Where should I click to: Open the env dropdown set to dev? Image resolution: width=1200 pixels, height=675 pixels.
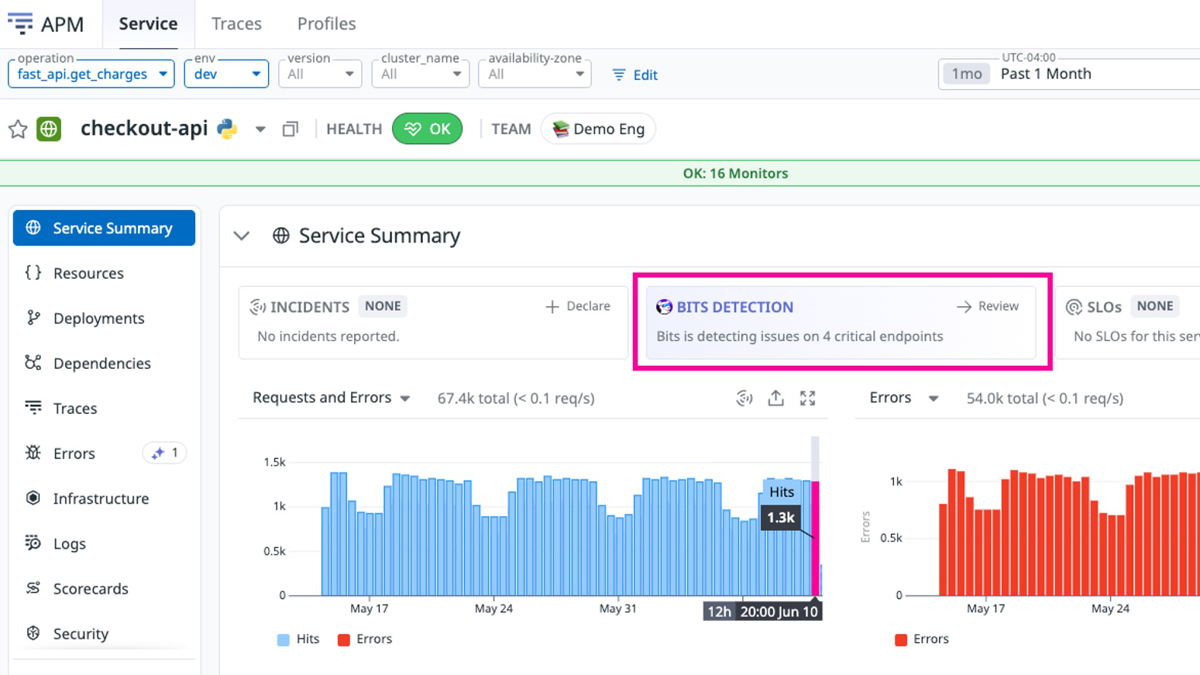click(x=226, y=74)
